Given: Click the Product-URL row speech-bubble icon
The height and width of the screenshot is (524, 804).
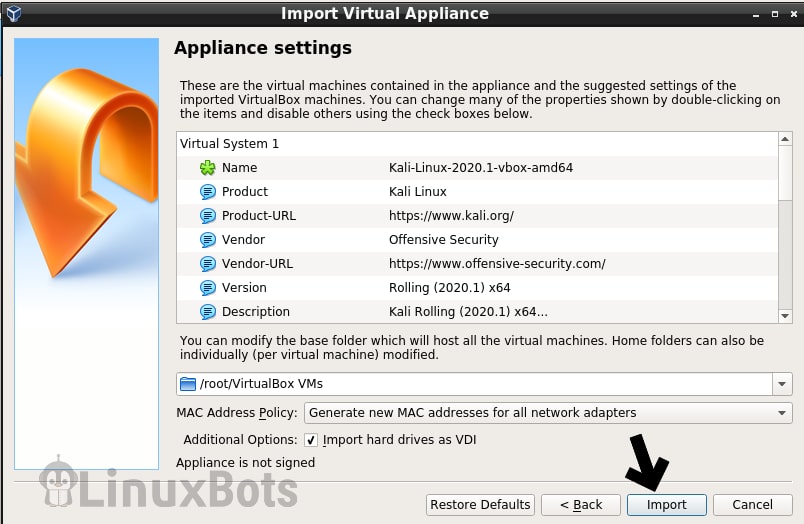Looking at the screenshot, I should click(208, 216).
